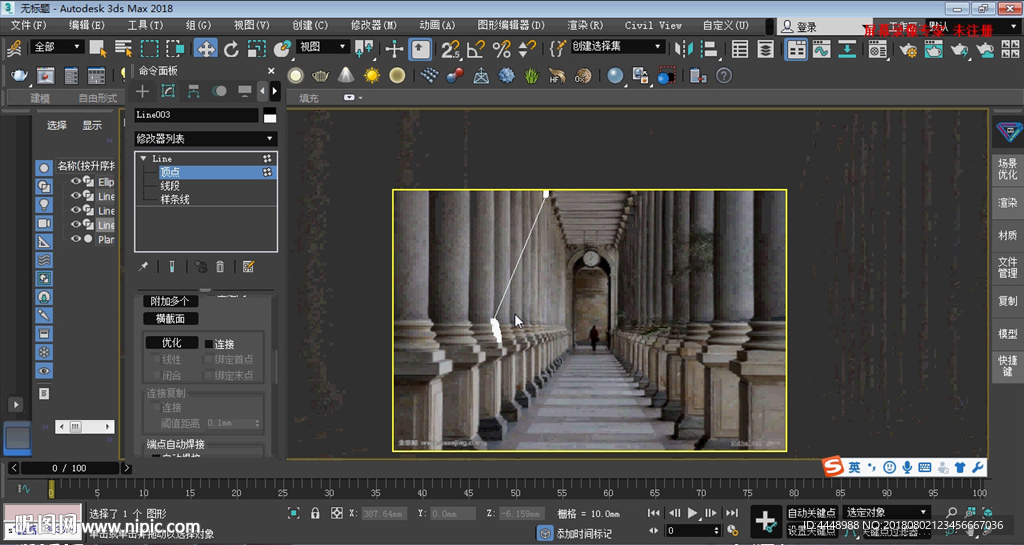The image size is (1024, 545).
Task: Click object color swatch beside Line003
Action: coord(270,116)
